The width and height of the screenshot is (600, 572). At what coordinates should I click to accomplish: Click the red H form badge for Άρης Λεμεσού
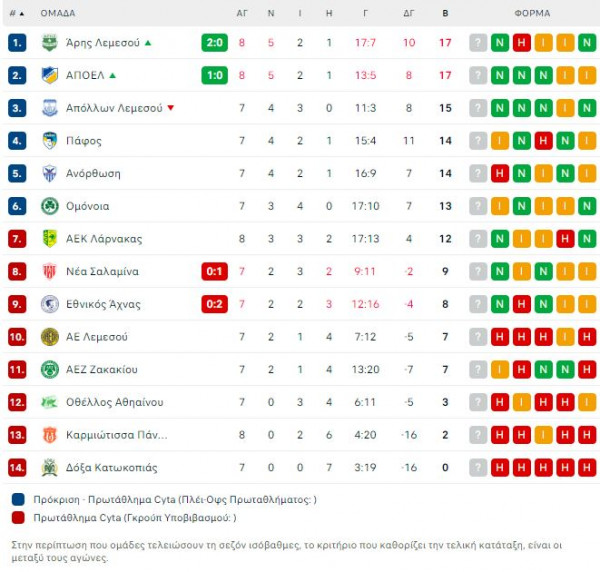522,42
